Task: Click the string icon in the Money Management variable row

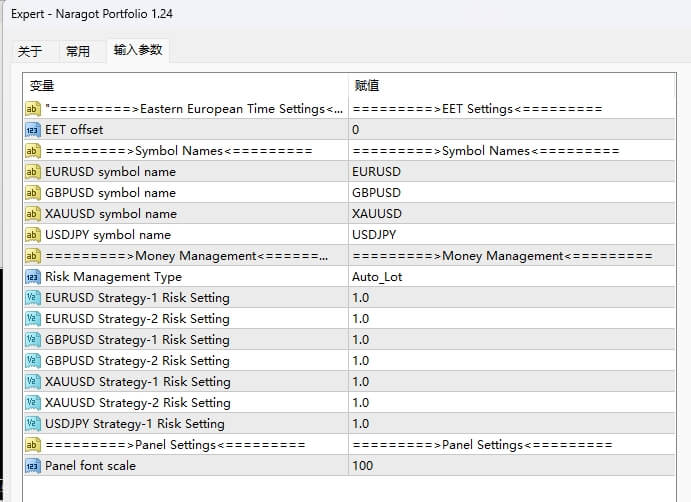Action: (33, 256)
